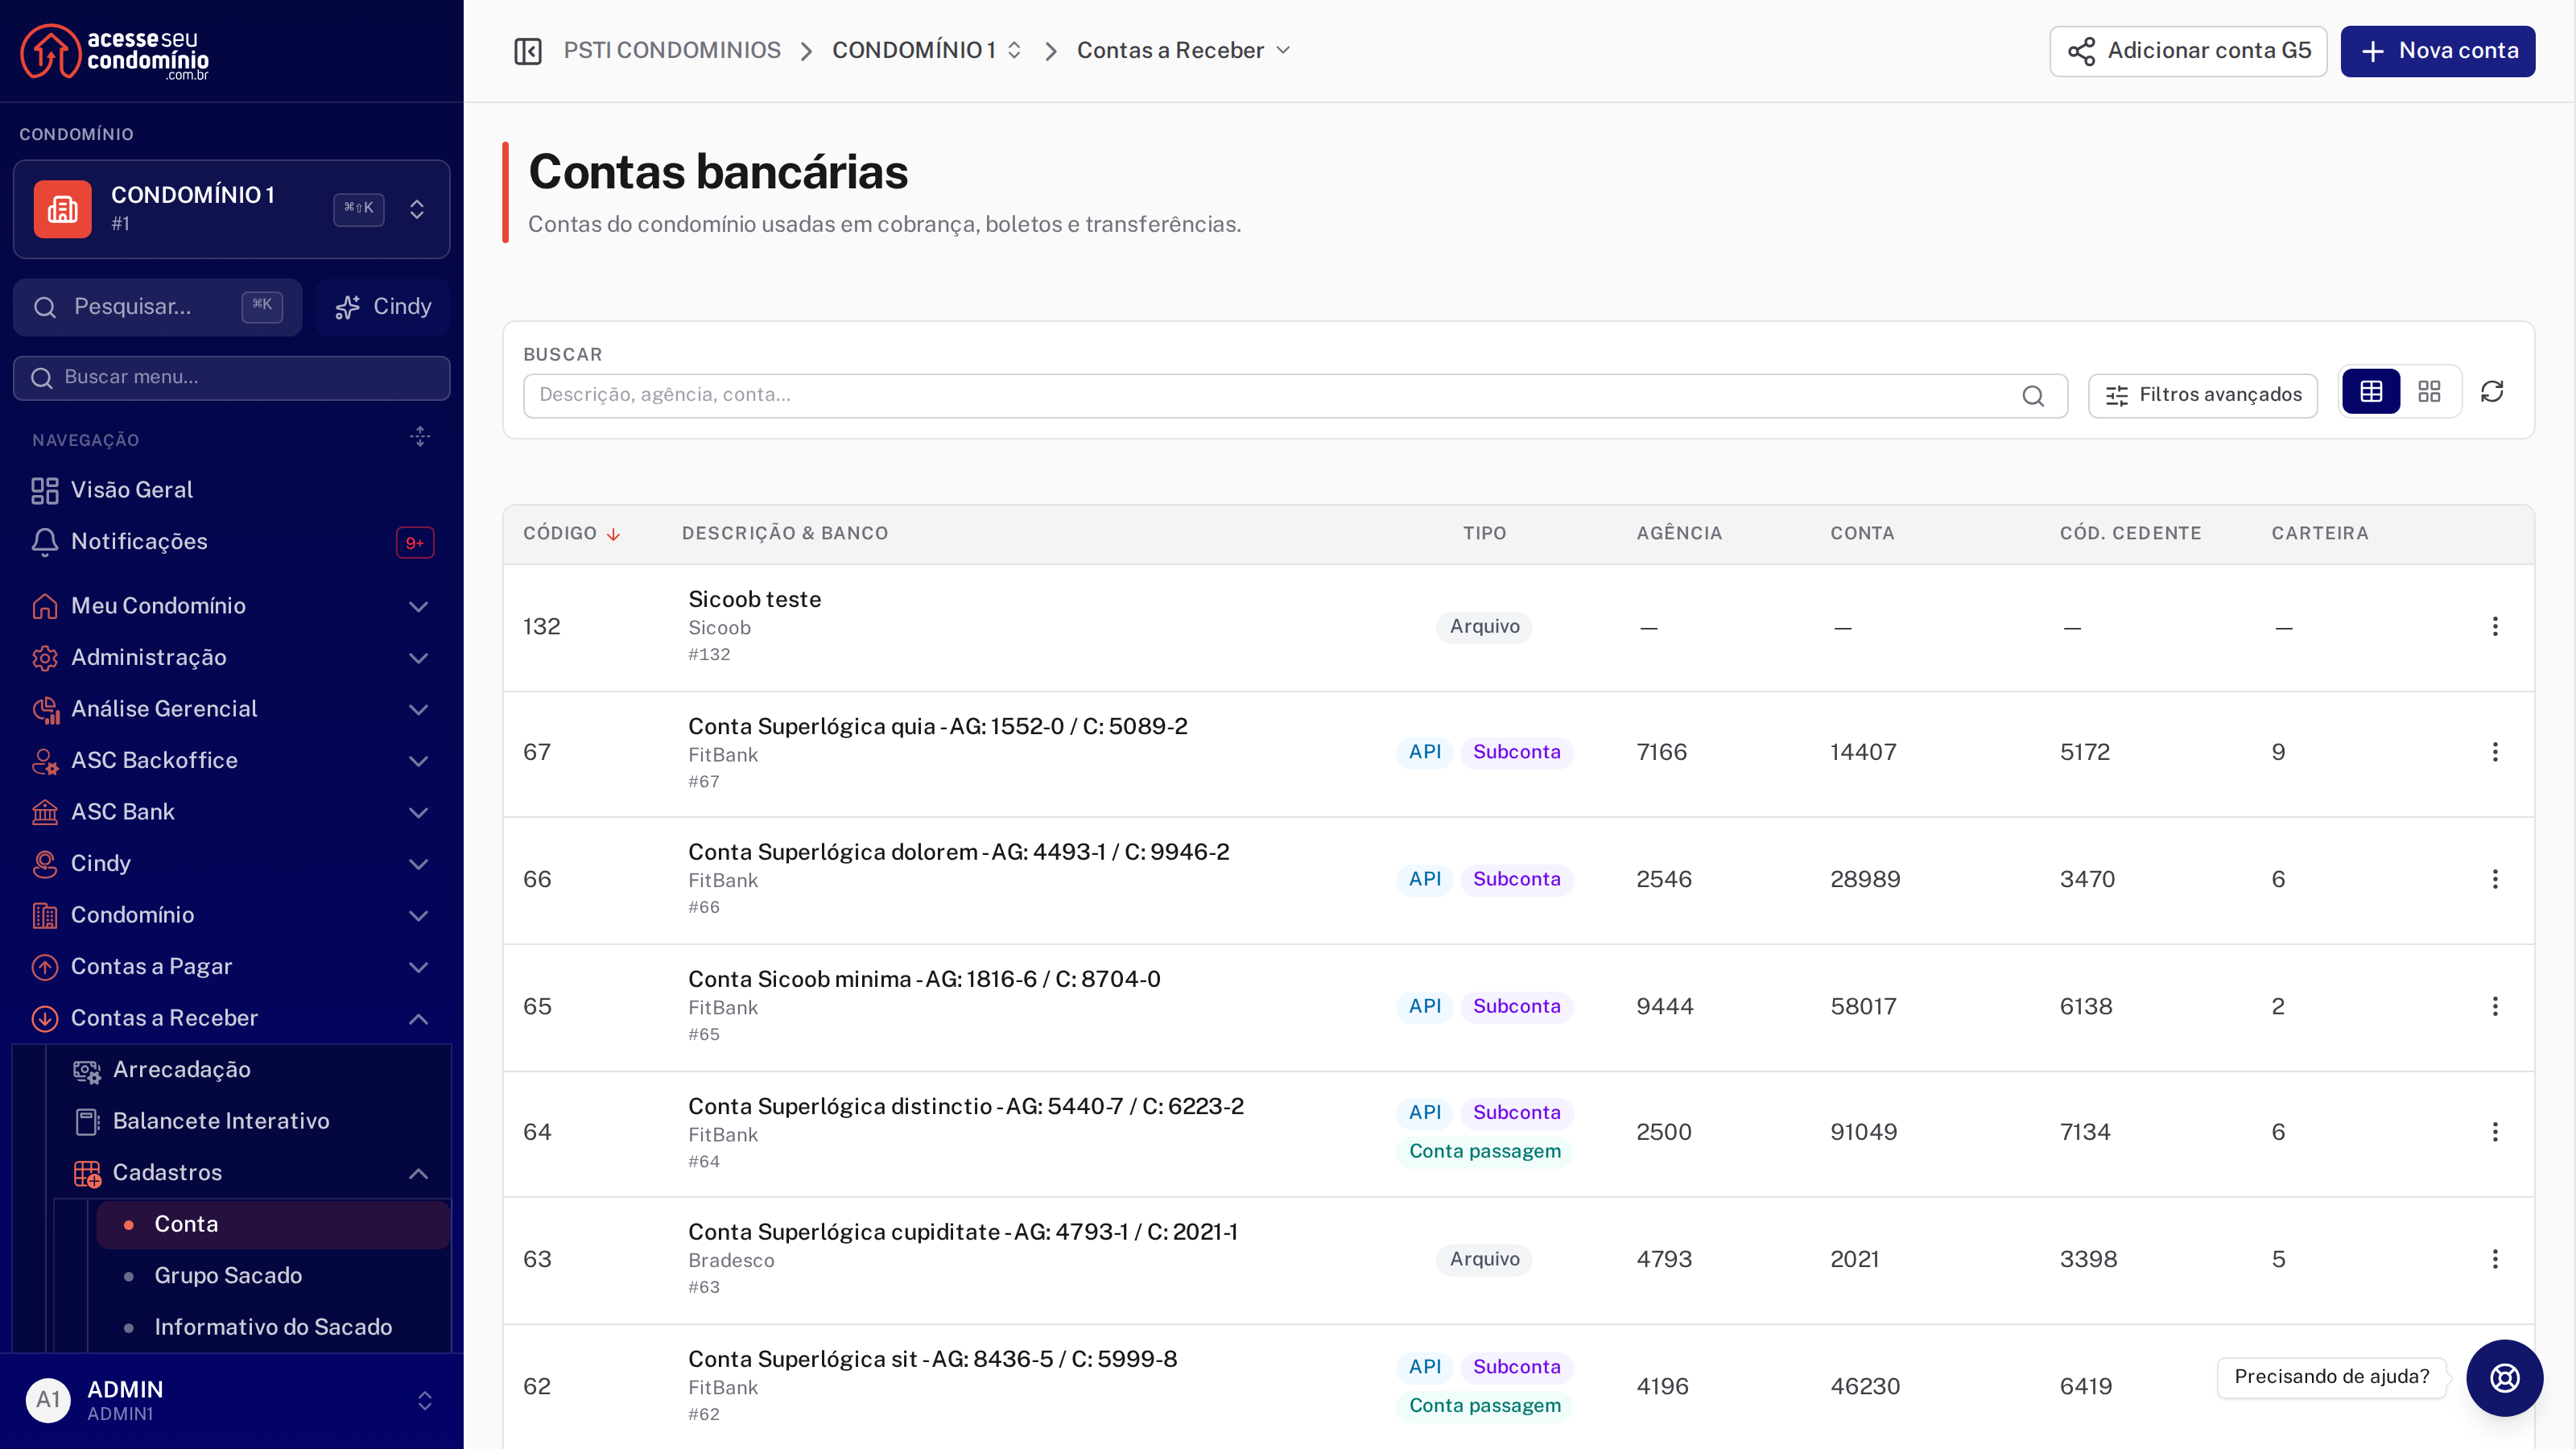2576x1449 pixels.
Task: Expand ASC Bank menu
Action: click(231, 812)
